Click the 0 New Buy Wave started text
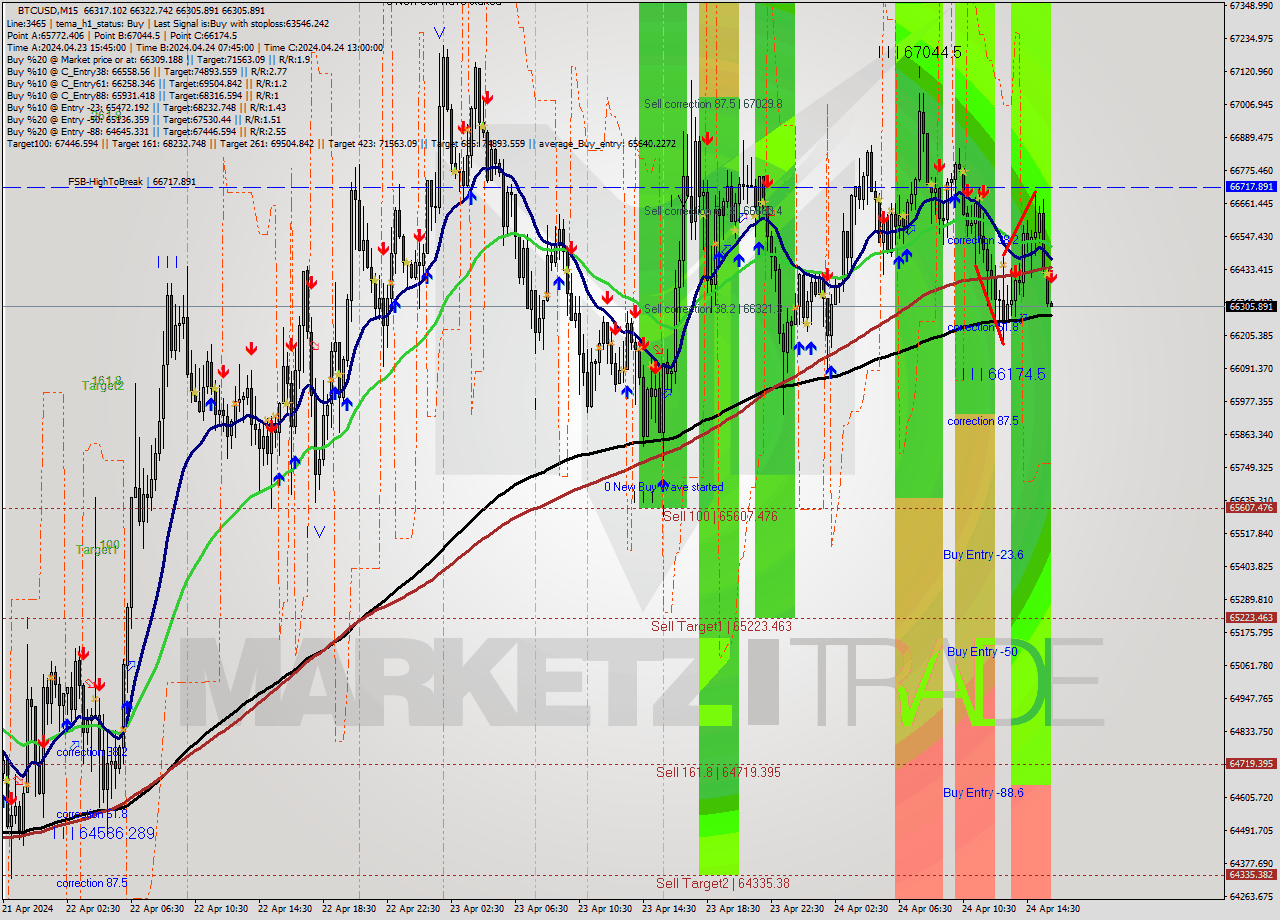The height and width of the screenshot is (920, 1280). 663,487
